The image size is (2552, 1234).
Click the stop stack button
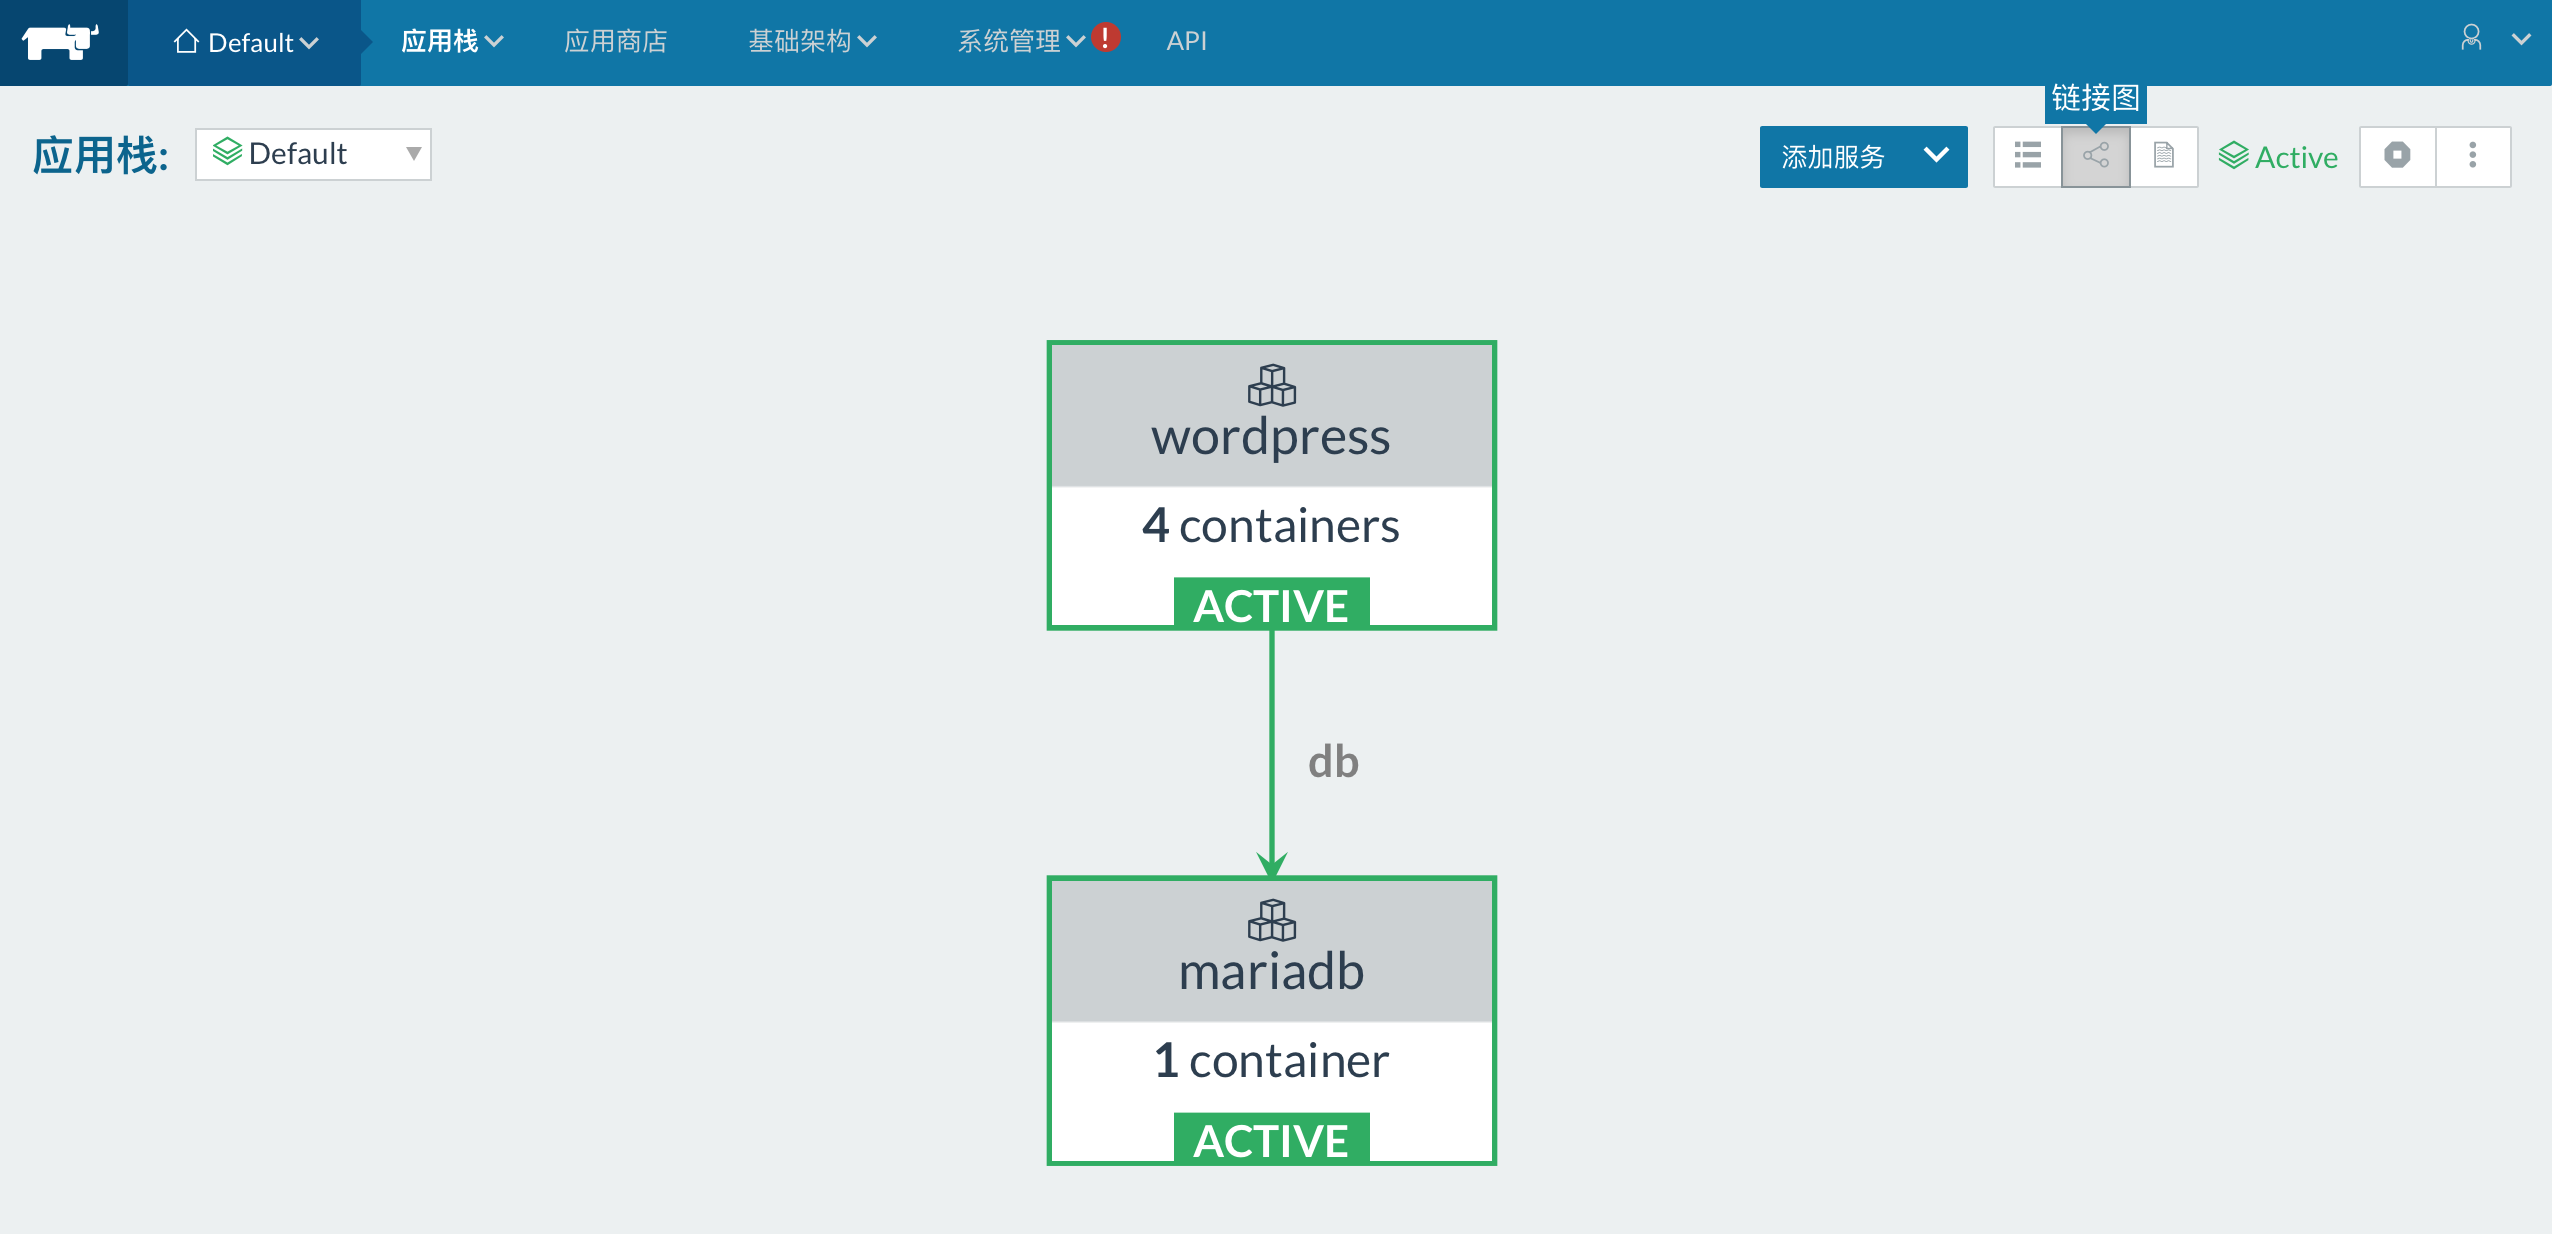pos(2397,156)
